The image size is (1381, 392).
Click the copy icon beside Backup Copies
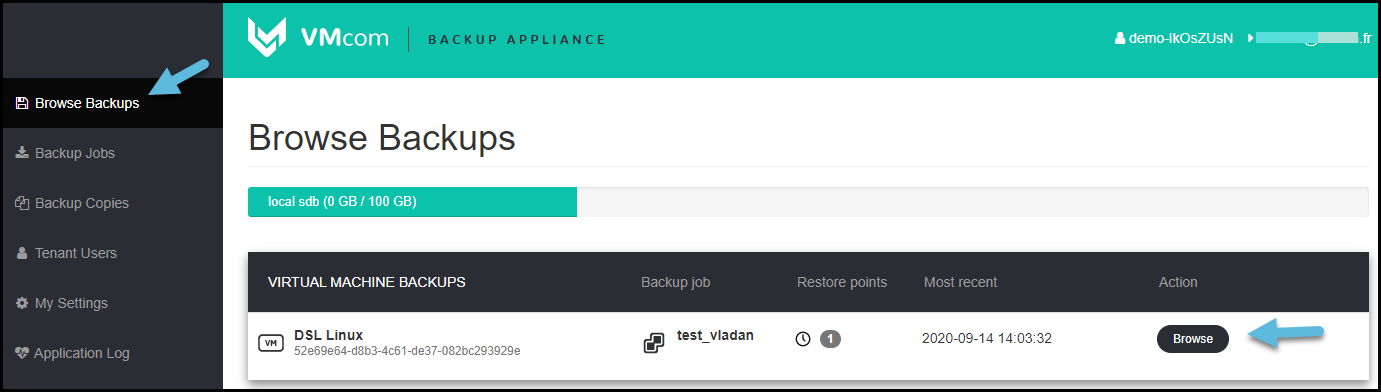pos(22,203)
